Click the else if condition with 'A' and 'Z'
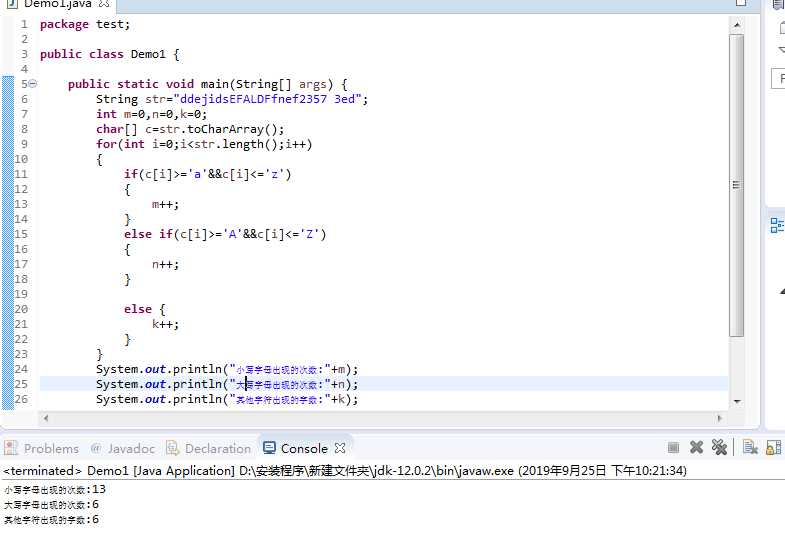785x542 pixels. [x=225, y=234]
